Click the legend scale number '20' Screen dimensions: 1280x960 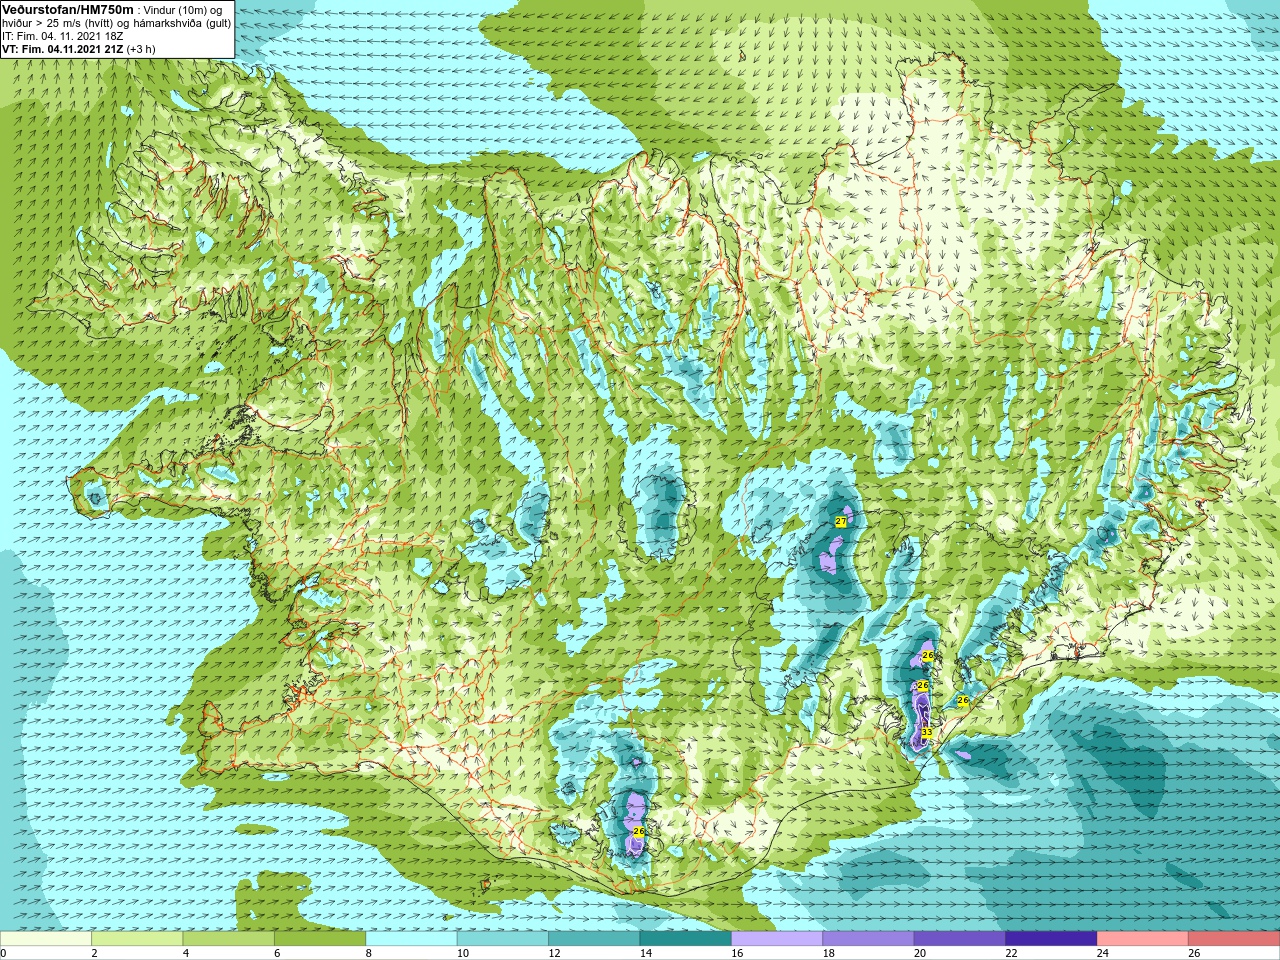[920, 954]
